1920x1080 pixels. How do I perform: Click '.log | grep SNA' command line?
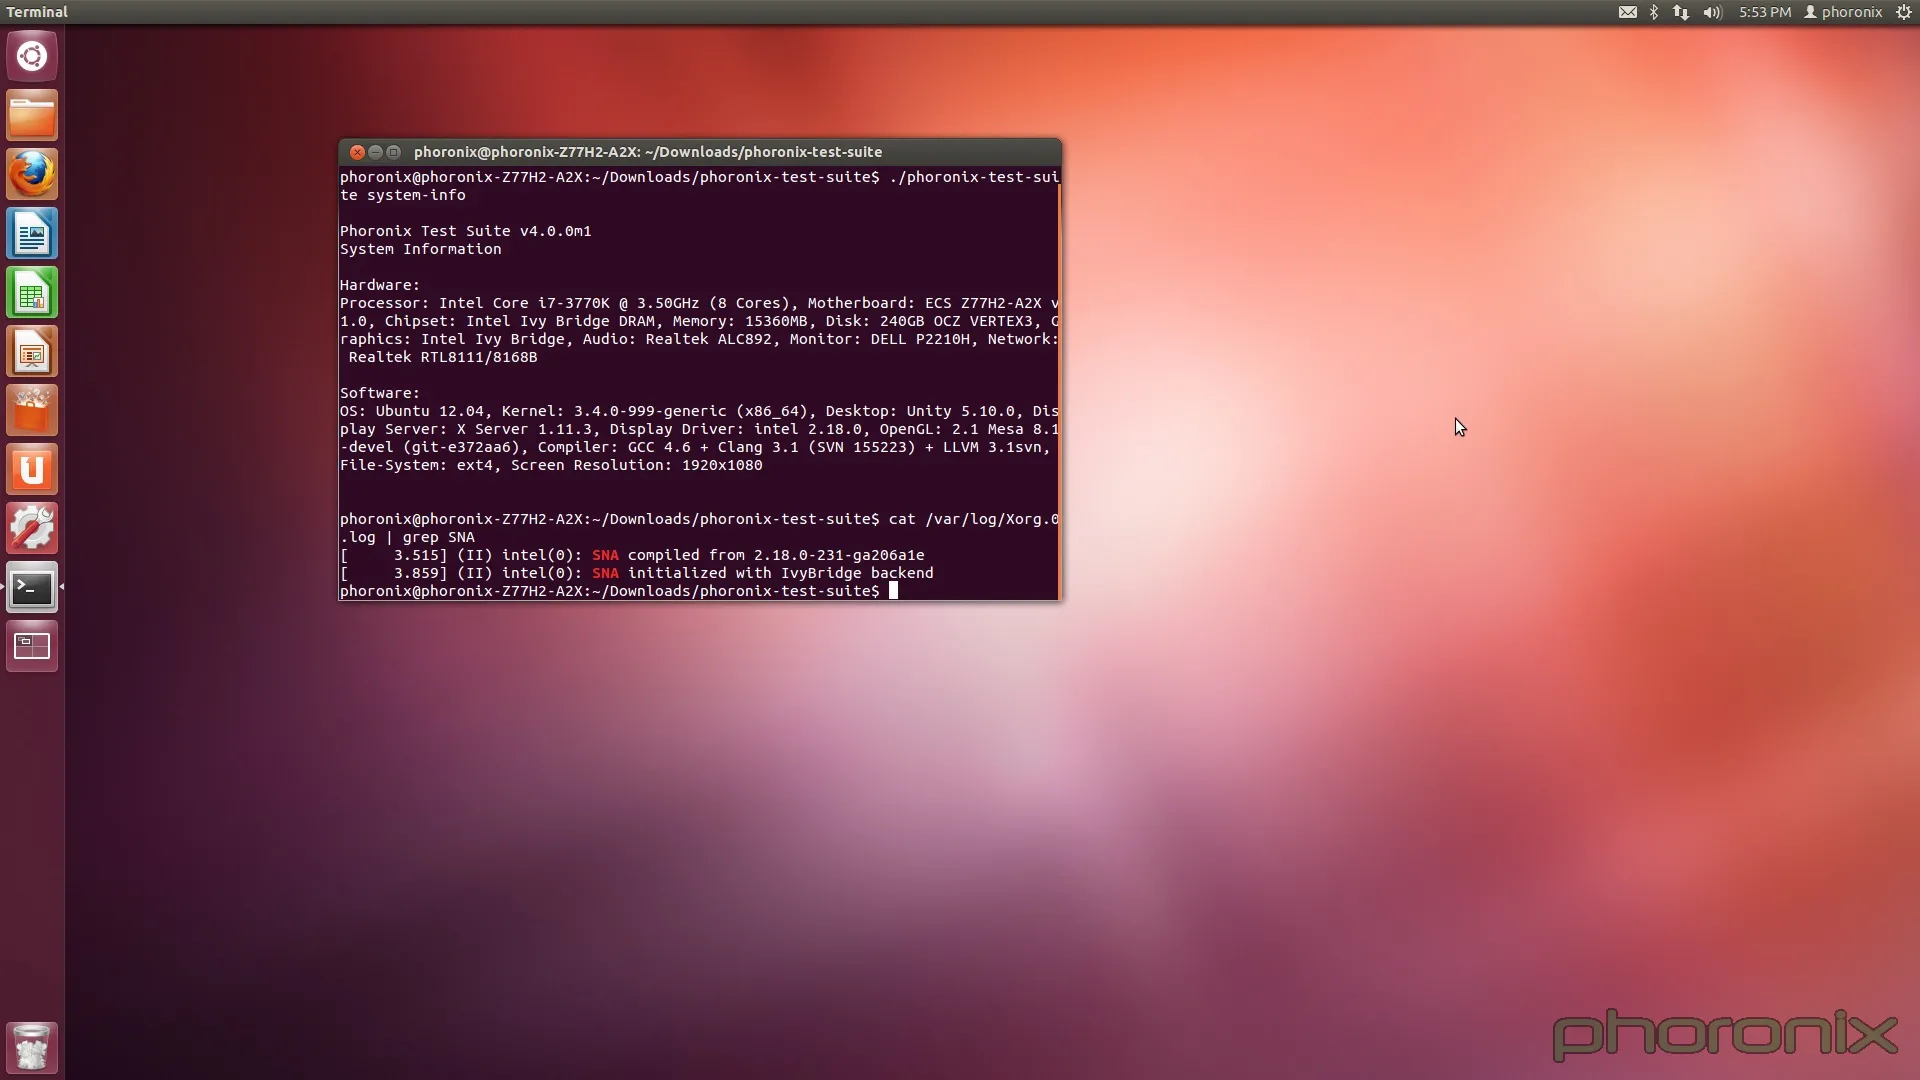coord(407,537)
